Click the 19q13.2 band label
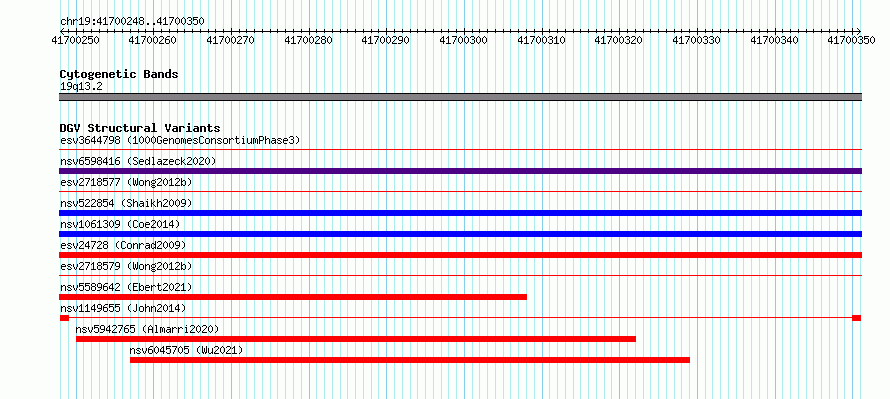 (x=81, y=87)
